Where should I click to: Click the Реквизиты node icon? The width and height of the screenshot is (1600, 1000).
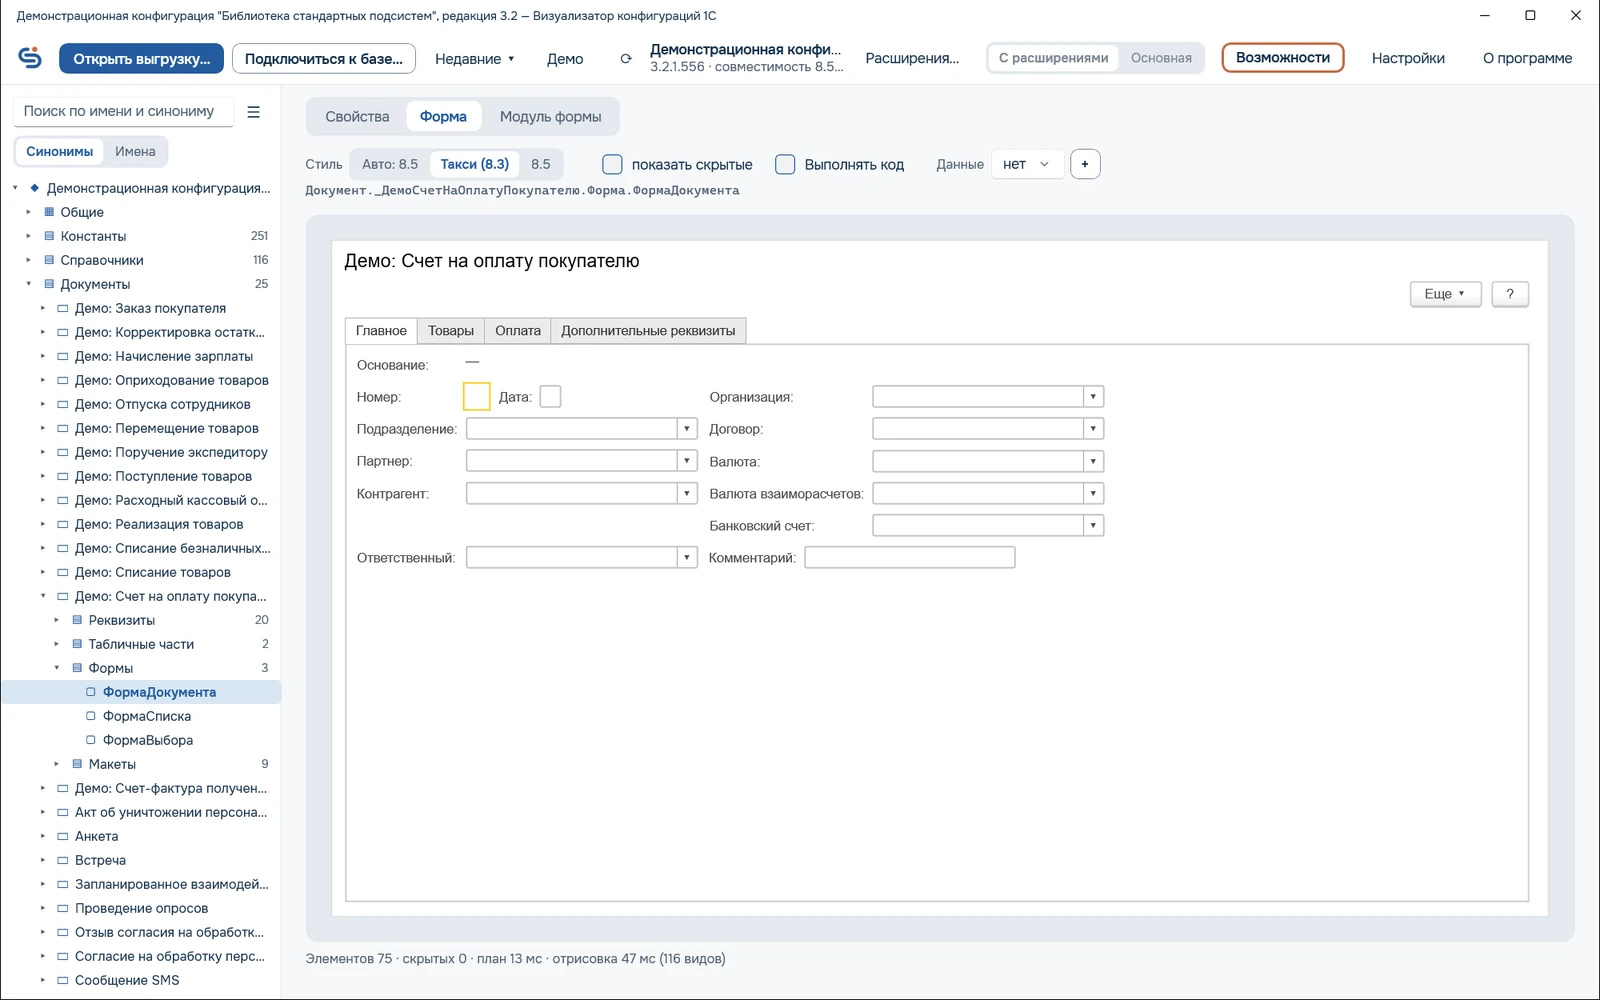[77, 620]
